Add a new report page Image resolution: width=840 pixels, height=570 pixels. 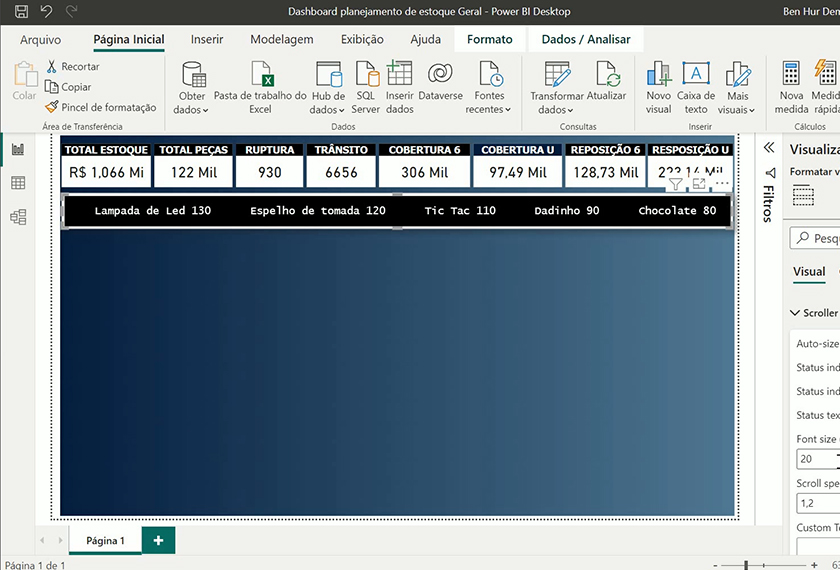[158, 540]
